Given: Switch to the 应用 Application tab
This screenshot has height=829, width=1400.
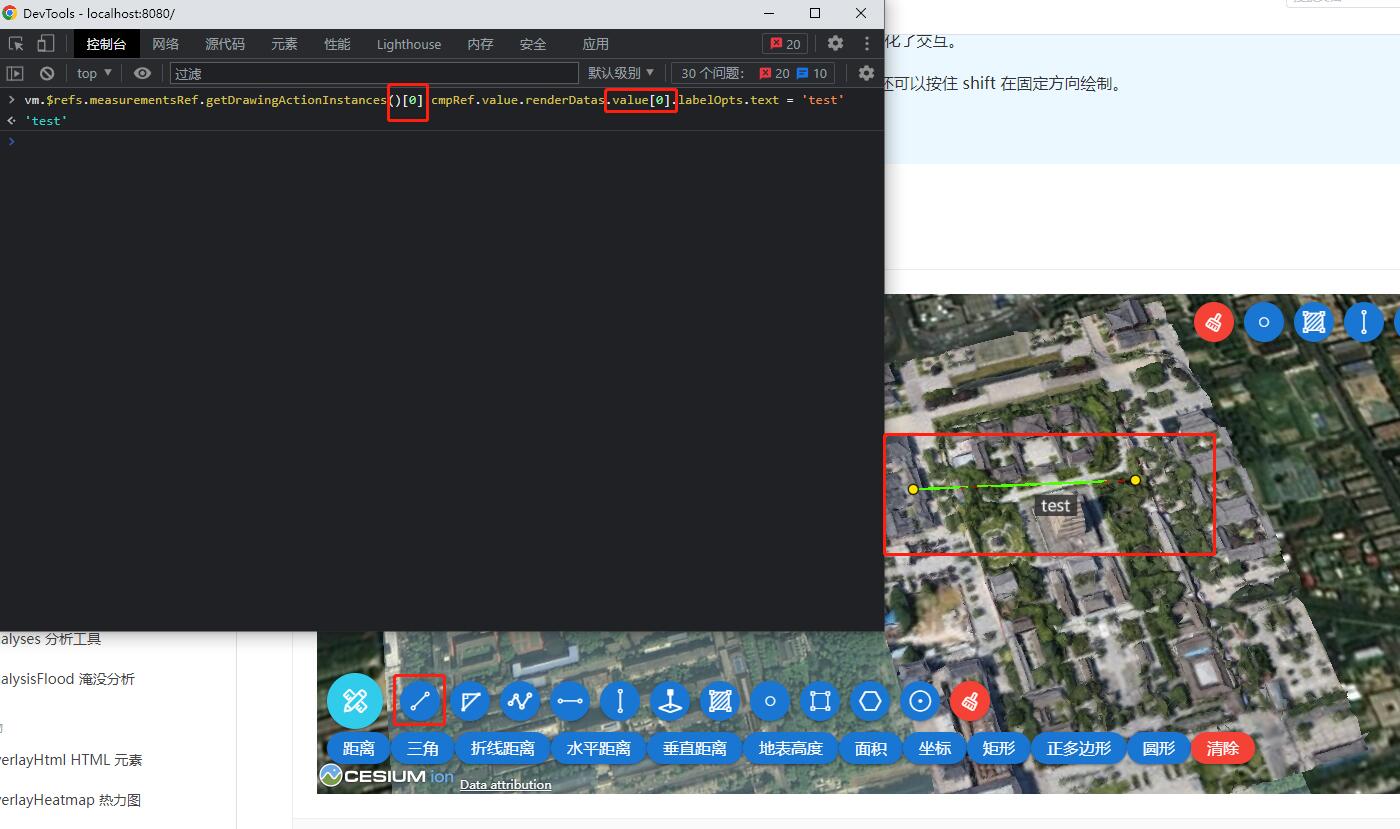Looking at the screenshot, I should coord(596,44).
